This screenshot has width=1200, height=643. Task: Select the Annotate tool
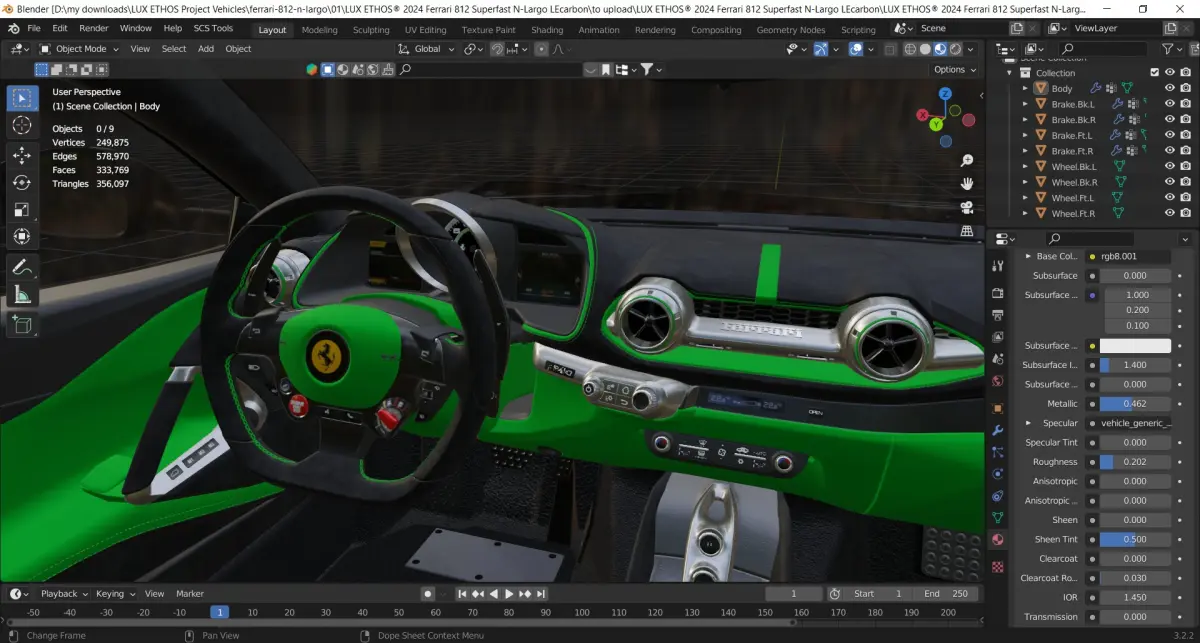pyautogui.click(x=22, y=267)
